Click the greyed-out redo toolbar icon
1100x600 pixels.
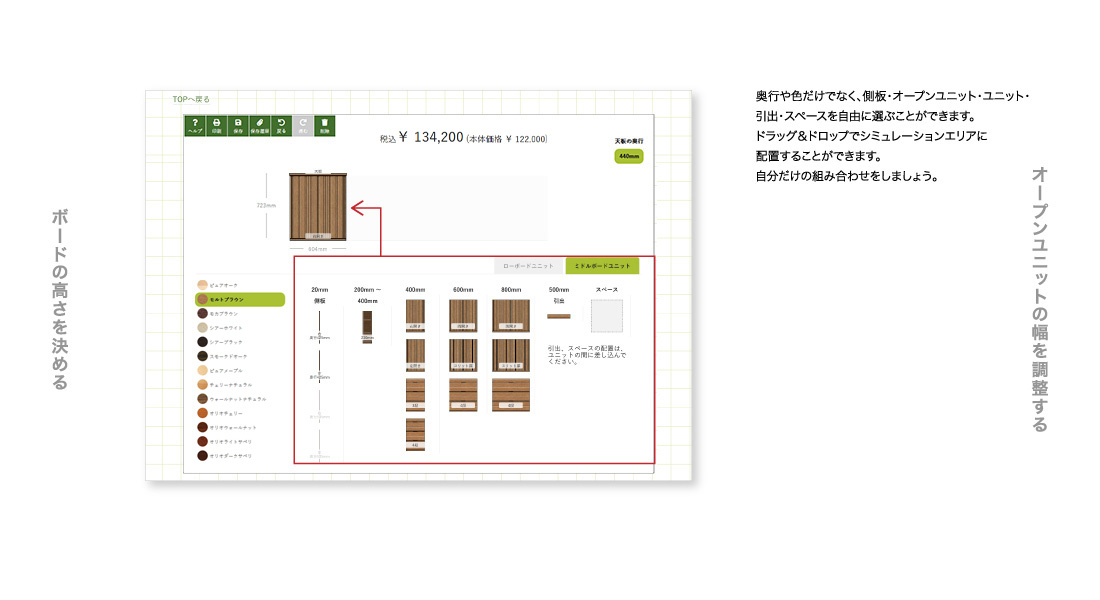pyautogui.click(x=303, y=126)
